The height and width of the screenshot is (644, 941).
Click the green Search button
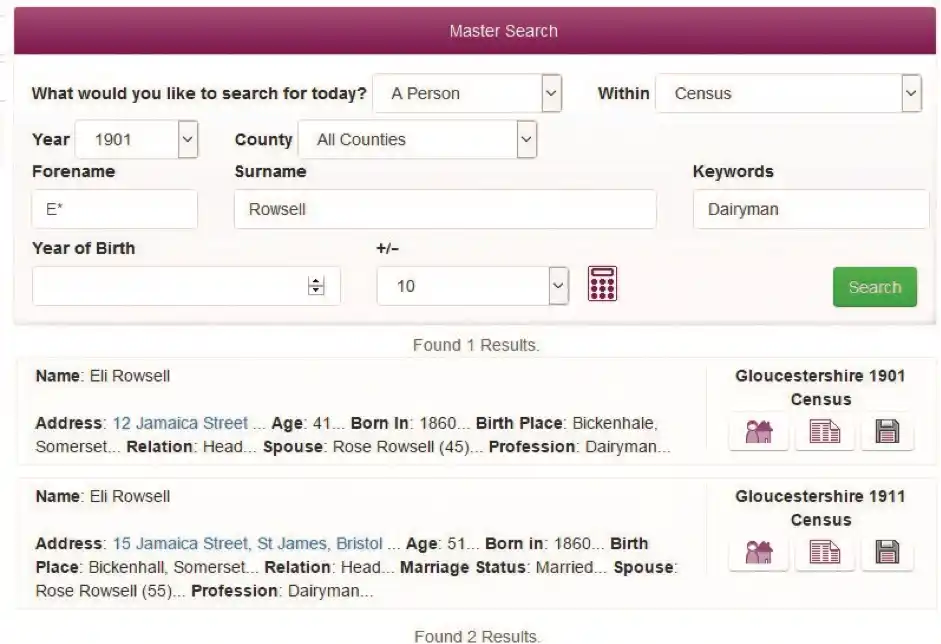coord(874,287)
